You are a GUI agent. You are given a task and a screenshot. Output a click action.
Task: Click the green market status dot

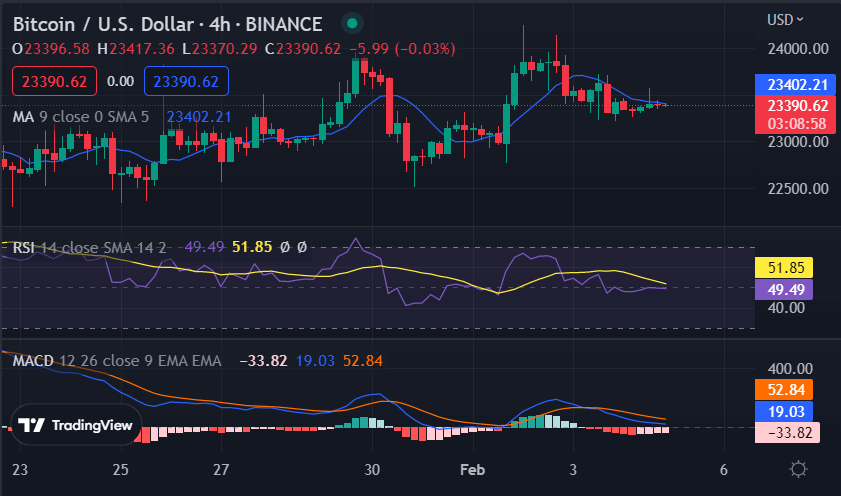350,22
